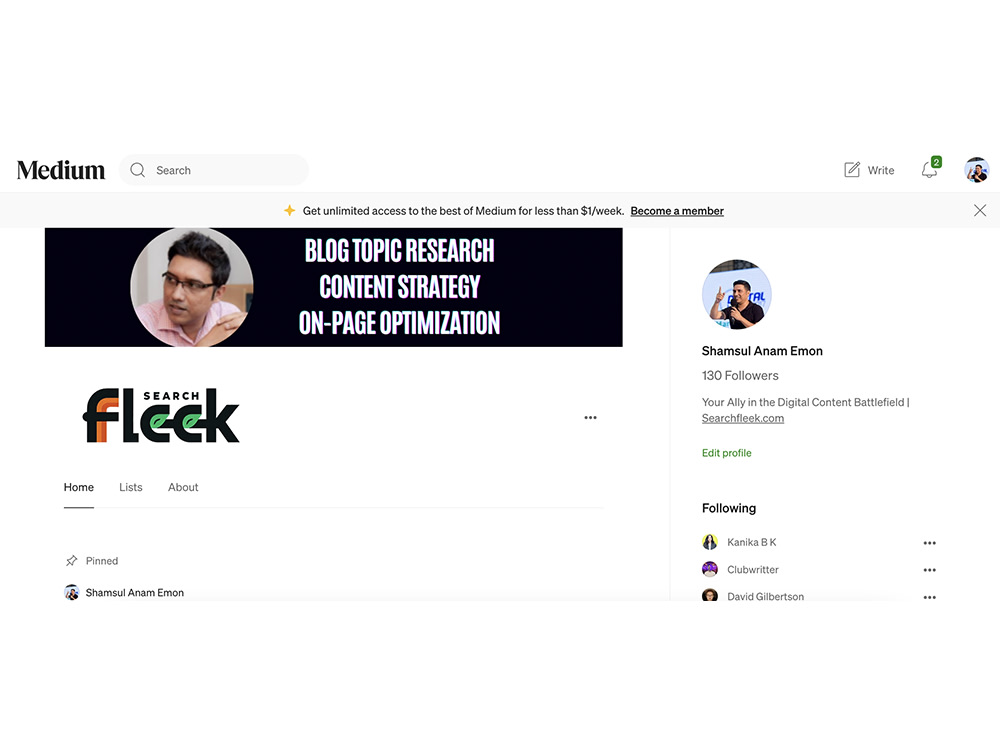This screenshot has width=1000, height=750.
Task: Open the more options for David Gilbertson
Action: pyautogui.click(x=930, y=598)
